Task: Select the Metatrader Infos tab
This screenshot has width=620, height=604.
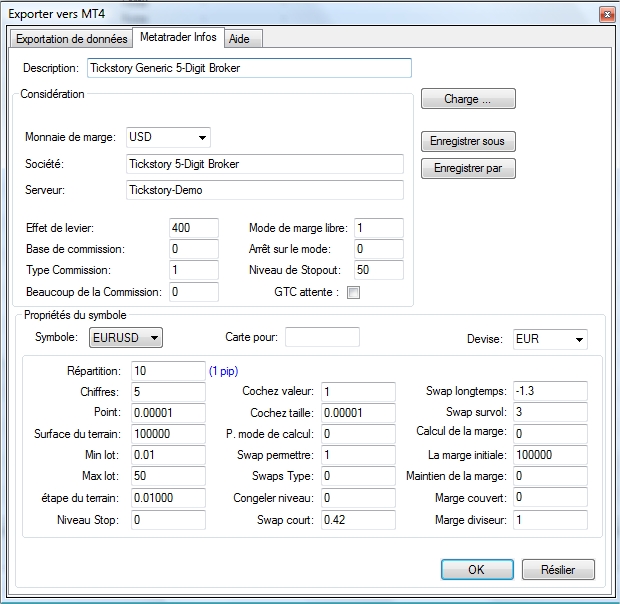Action: coord(177,38)
